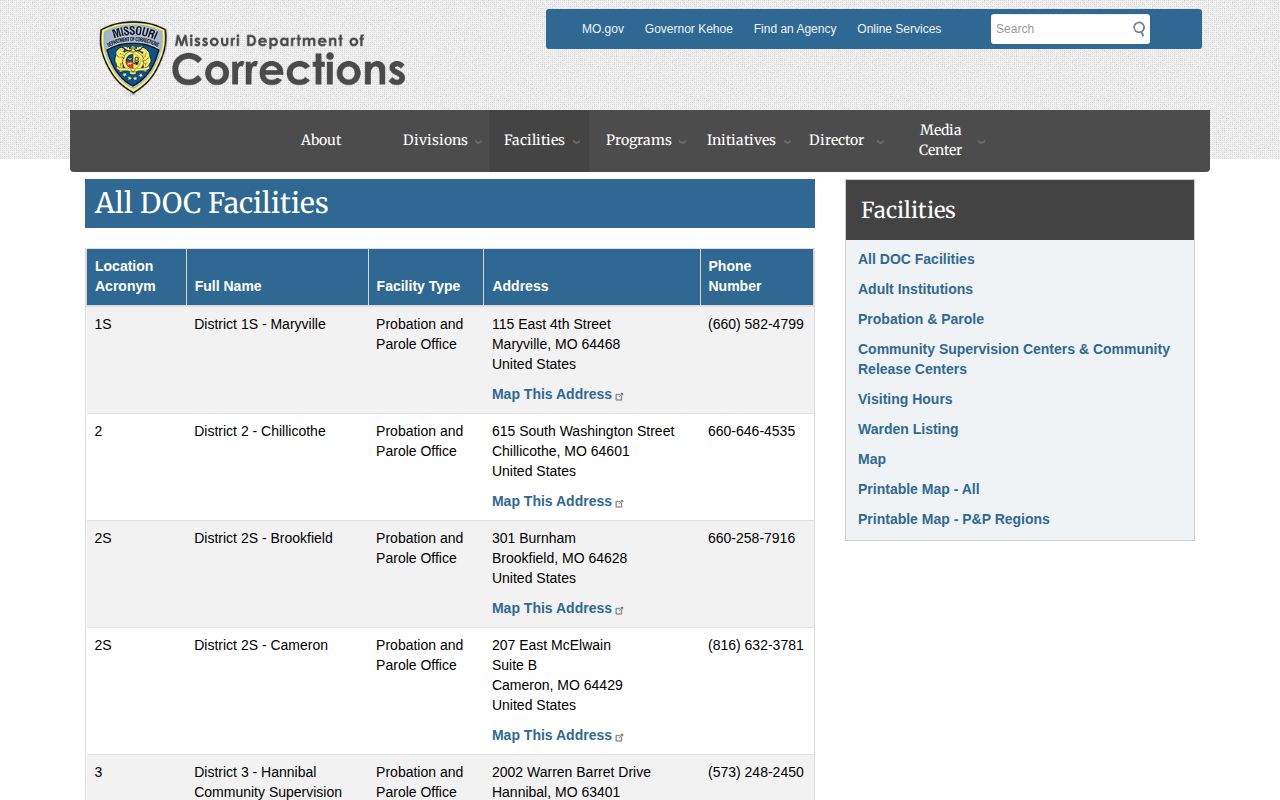Image resolution: width=1280 pixels, height=800 pixels.
Task: Open Visiting Hours sidebar link
Action: pos(905,399)
